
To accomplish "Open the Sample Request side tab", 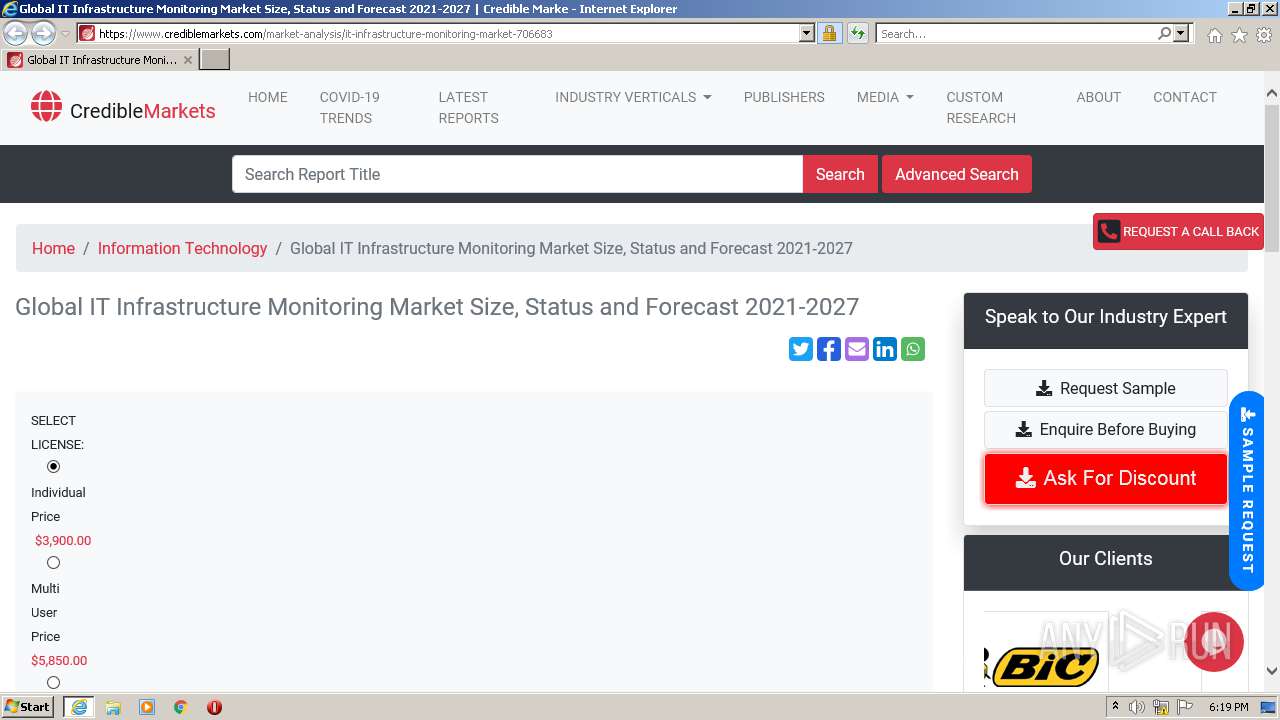I will click(x=1246, y=490).
